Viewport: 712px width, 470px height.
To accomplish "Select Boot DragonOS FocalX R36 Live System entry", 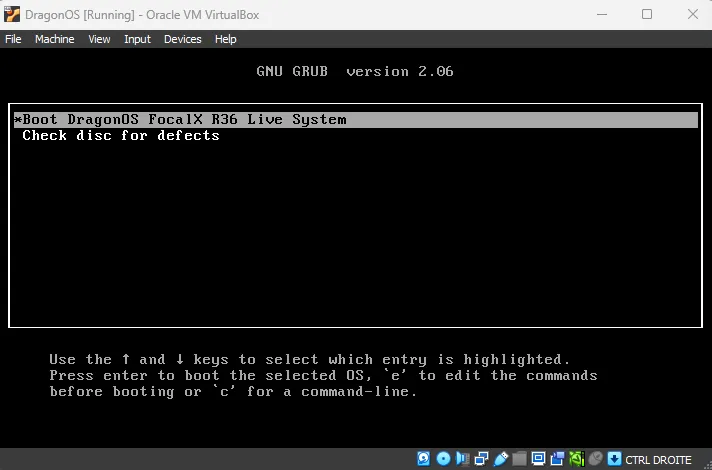I will (356, 119).
